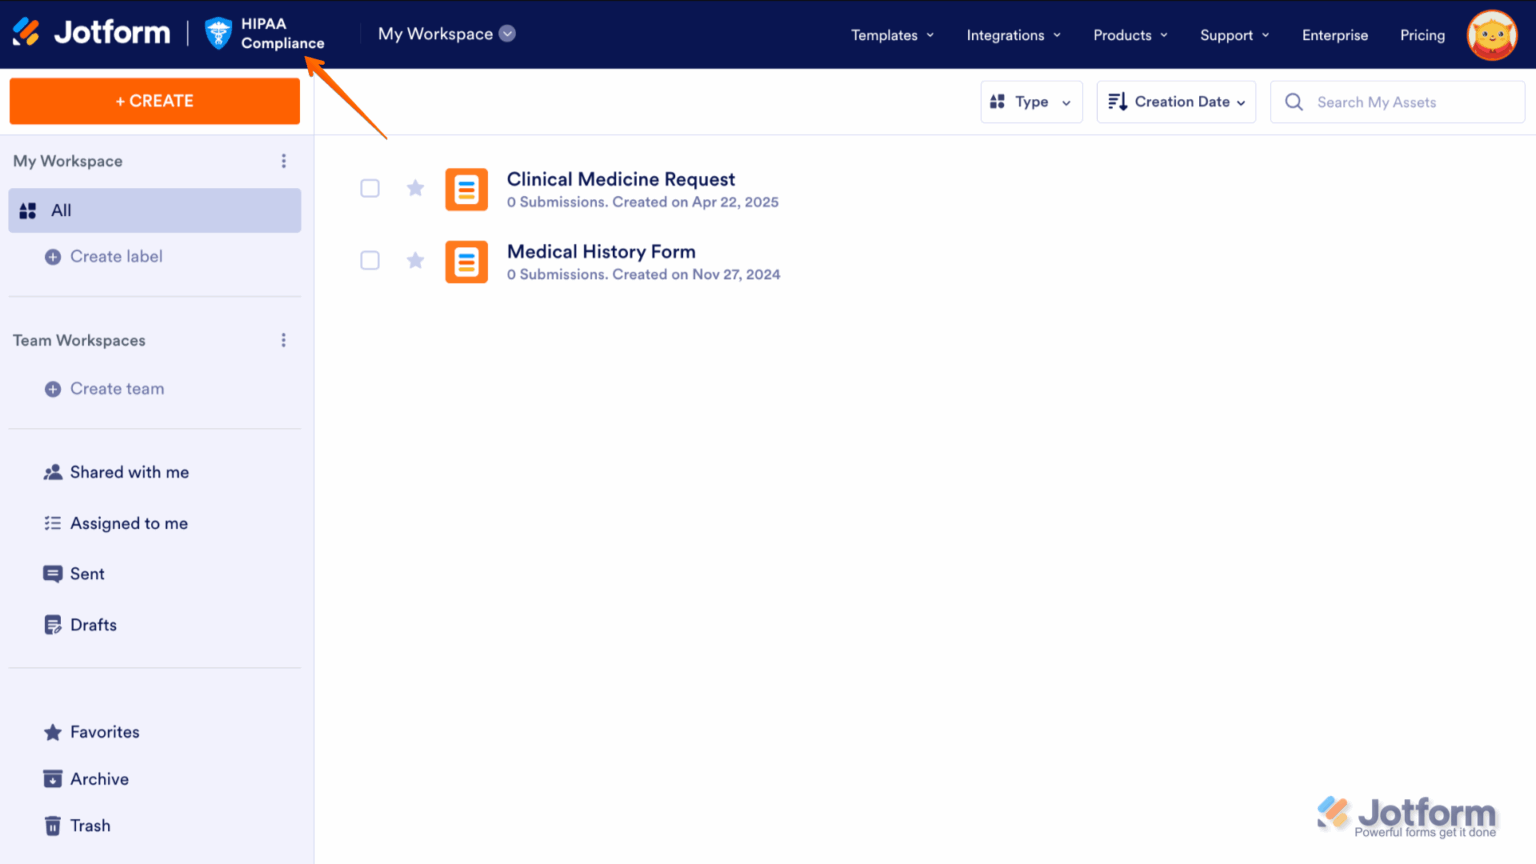
Task: Click the Clinical Medicine Request form icon
Action: click(x=466, y=189)
